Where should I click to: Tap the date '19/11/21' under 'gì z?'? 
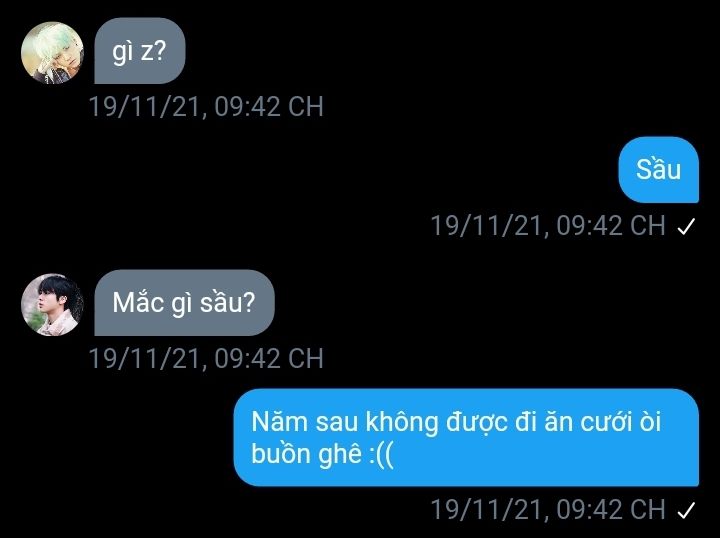(145, 106)
